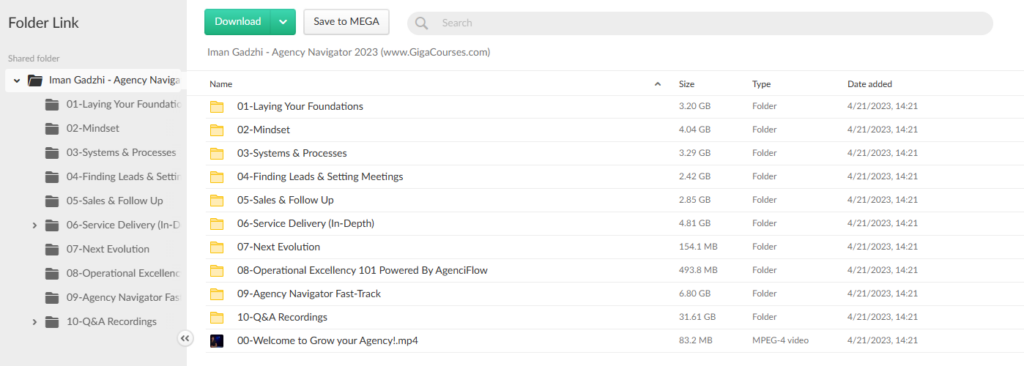Click the 31.61 GB size value
This screenshot has height=366, width=1024.
[697, 318]
